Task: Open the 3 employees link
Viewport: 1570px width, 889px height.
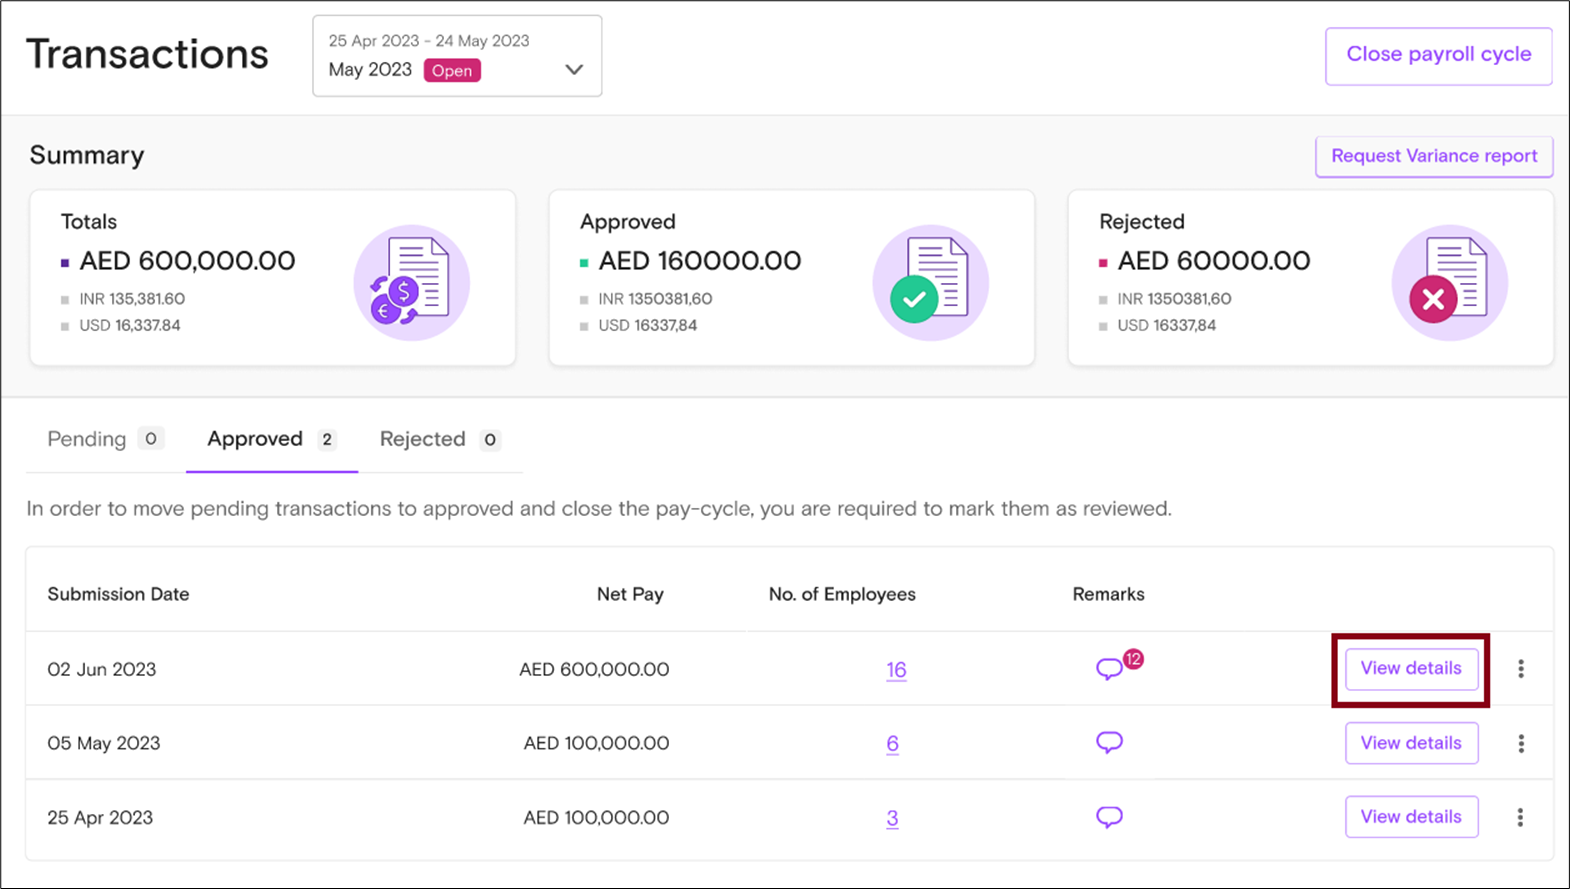Action: pos(892,818)
